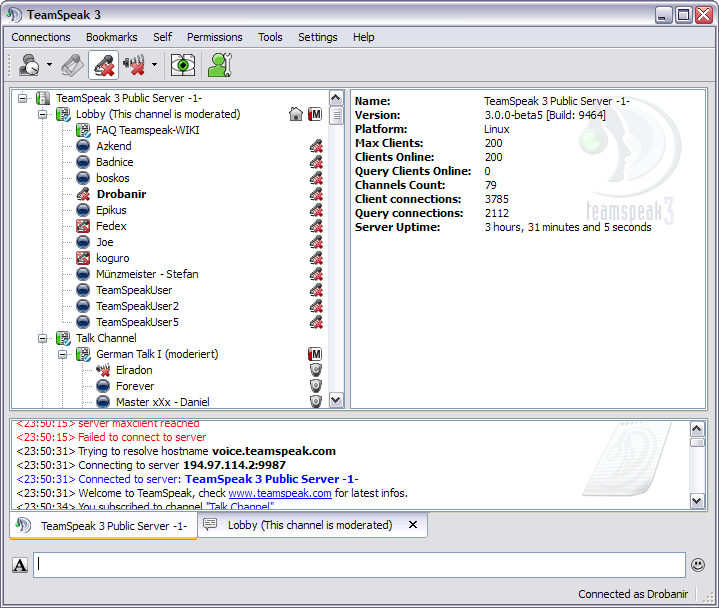Select user boskos in the channel tree
Screen dimensions: 719x608
(113, 178)
